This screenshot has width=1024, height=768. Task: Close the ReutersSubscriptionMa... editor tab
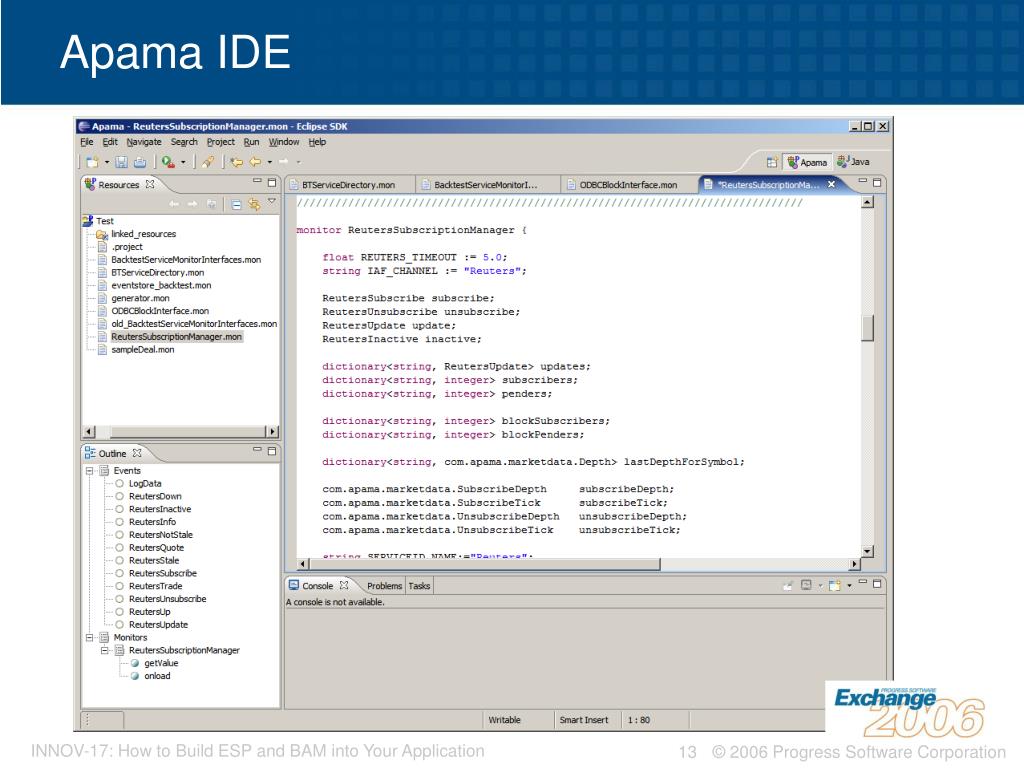831,184
